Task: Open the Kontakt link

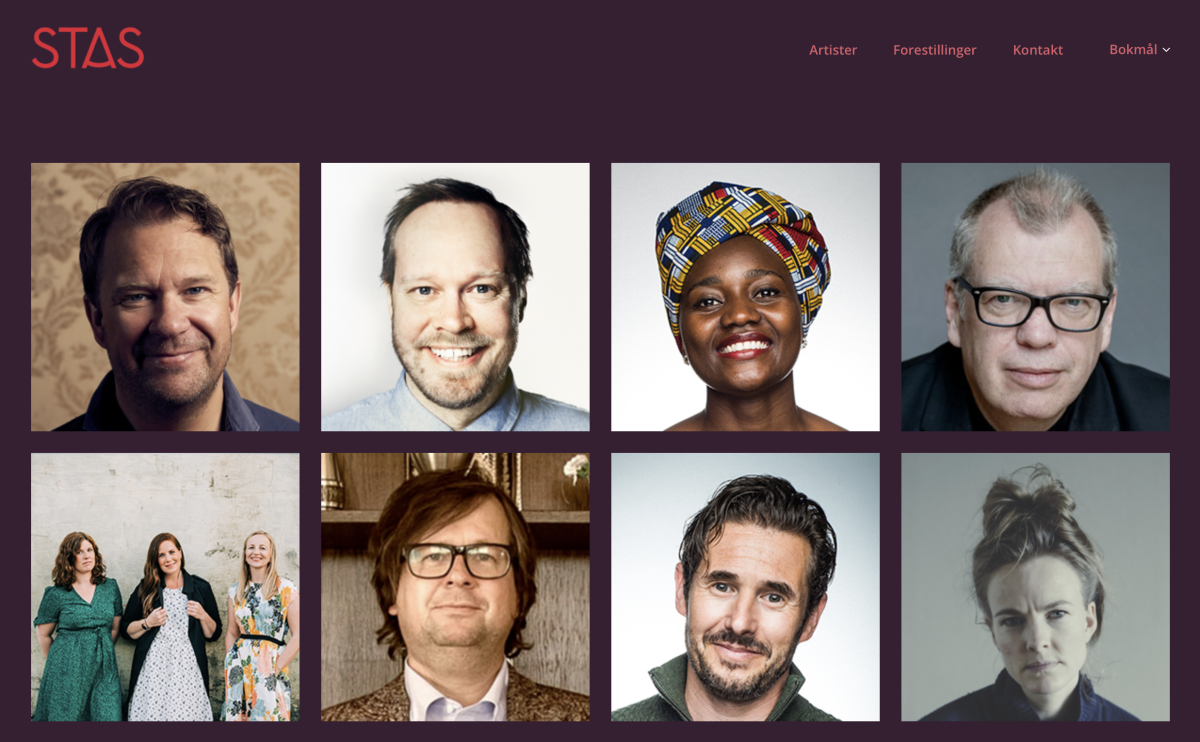Action: 1037,50
